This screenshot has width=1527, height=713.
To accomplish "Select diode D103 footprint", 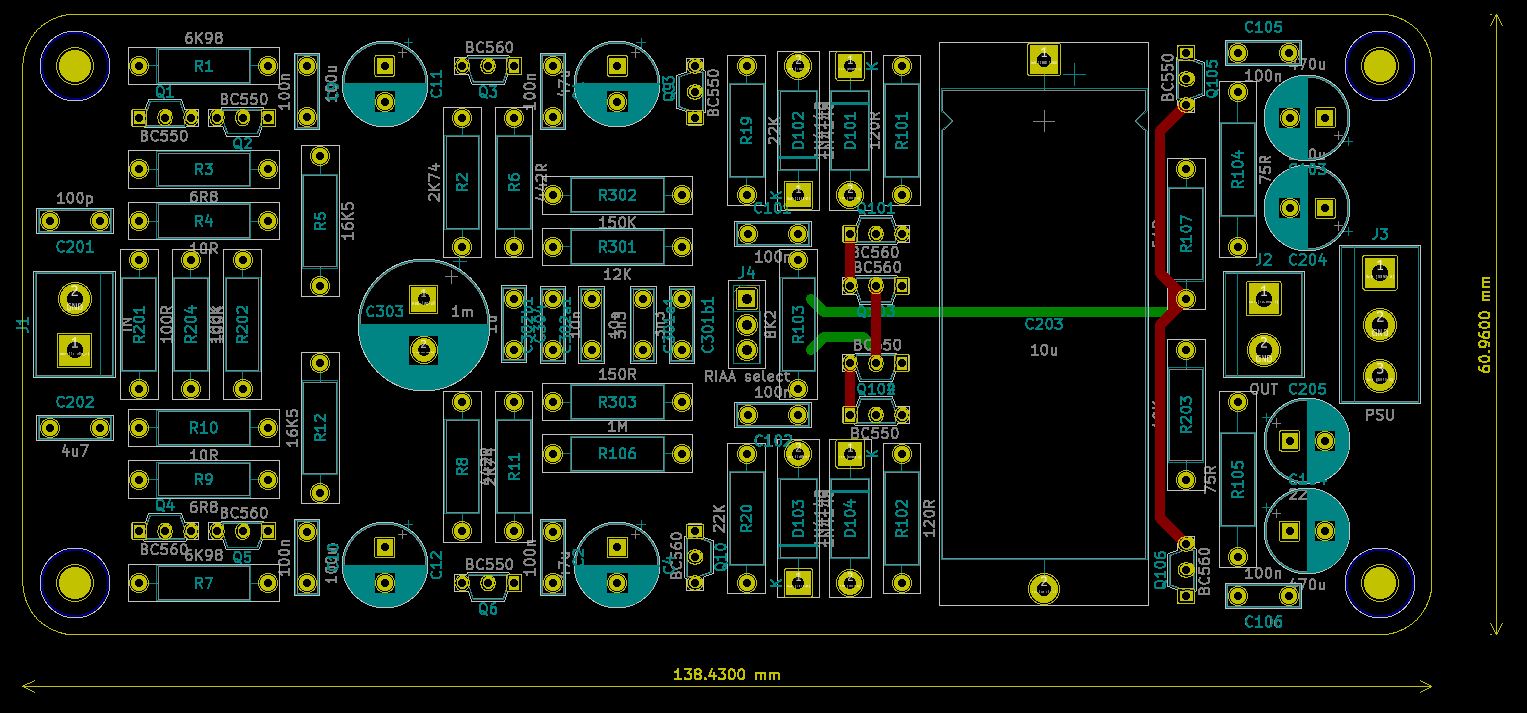I will 798,518.
